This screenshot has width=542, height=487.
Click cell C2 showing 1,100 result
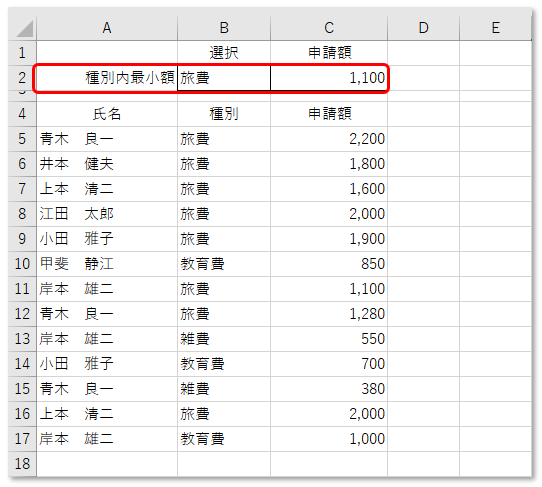(x=329, y=78)
